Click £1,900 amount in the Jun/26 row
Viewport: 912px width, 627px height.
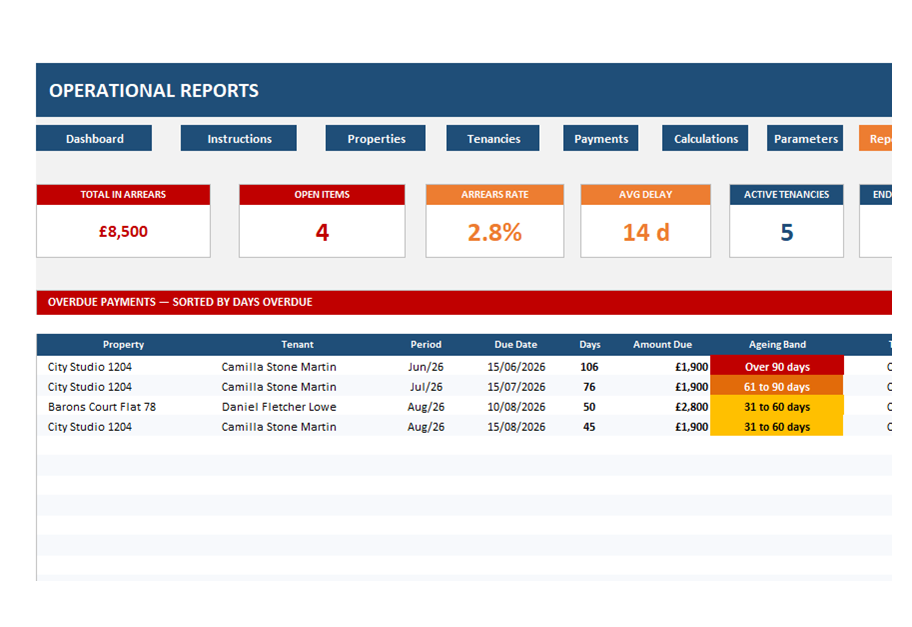692,367
